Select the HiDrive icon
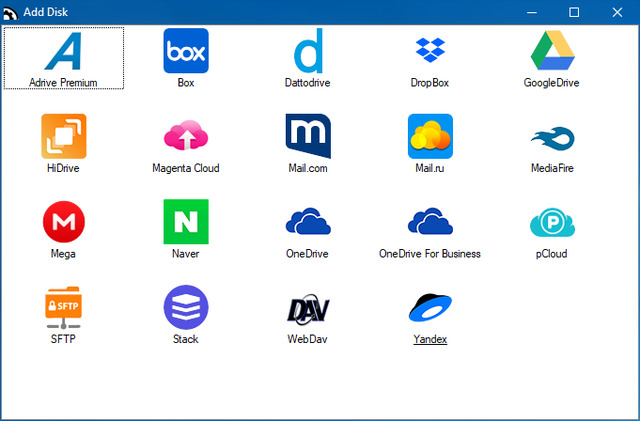 64,137
